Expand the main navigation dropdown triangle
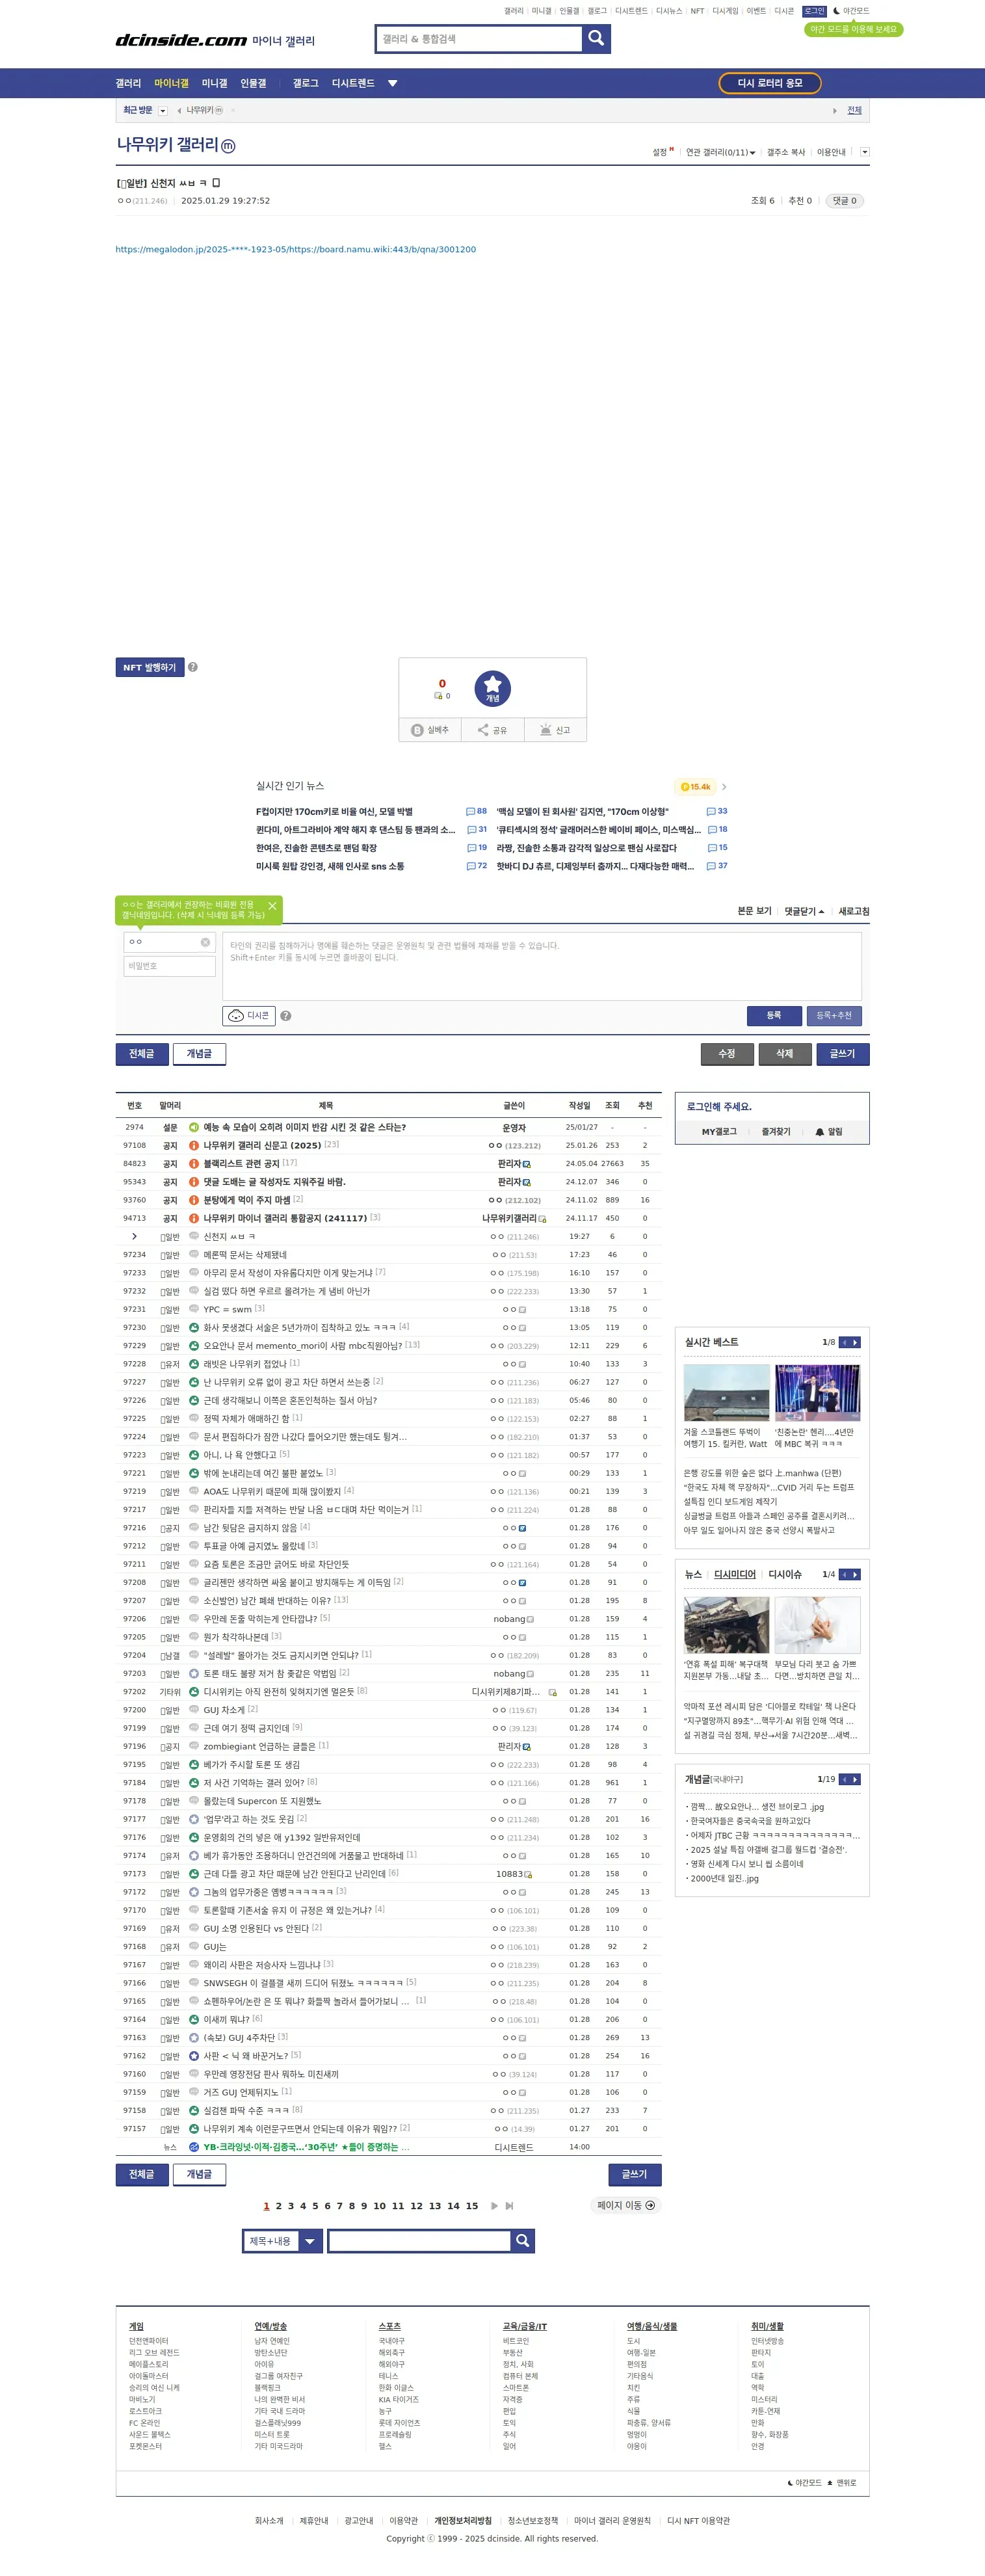 pyautogui.click(x=393, y=83)
